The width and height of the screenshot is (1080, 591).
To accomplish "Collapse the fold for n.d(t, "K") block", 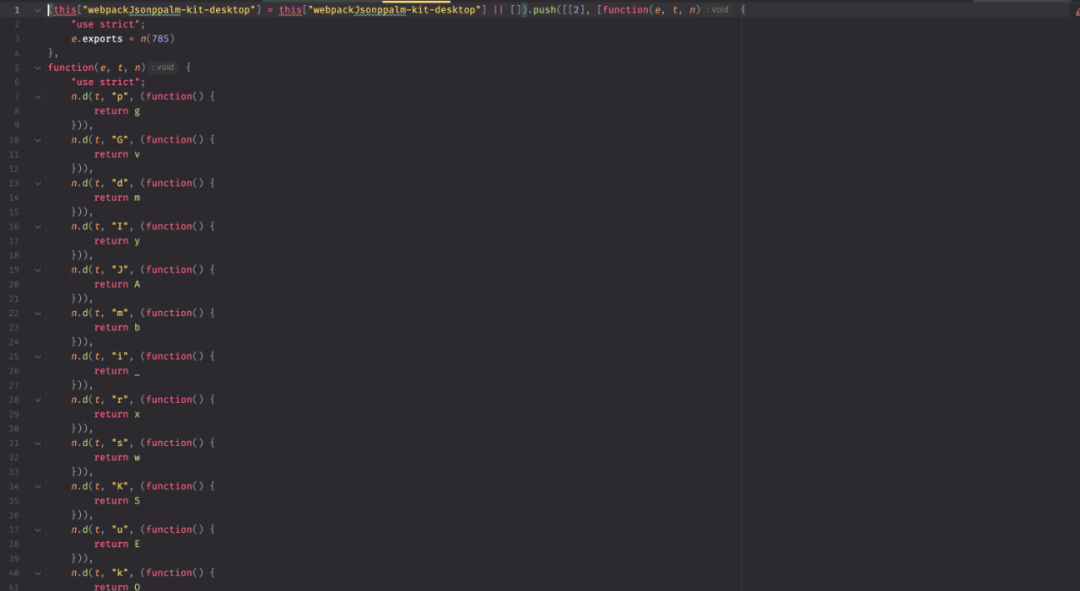I will pos(38,487).
